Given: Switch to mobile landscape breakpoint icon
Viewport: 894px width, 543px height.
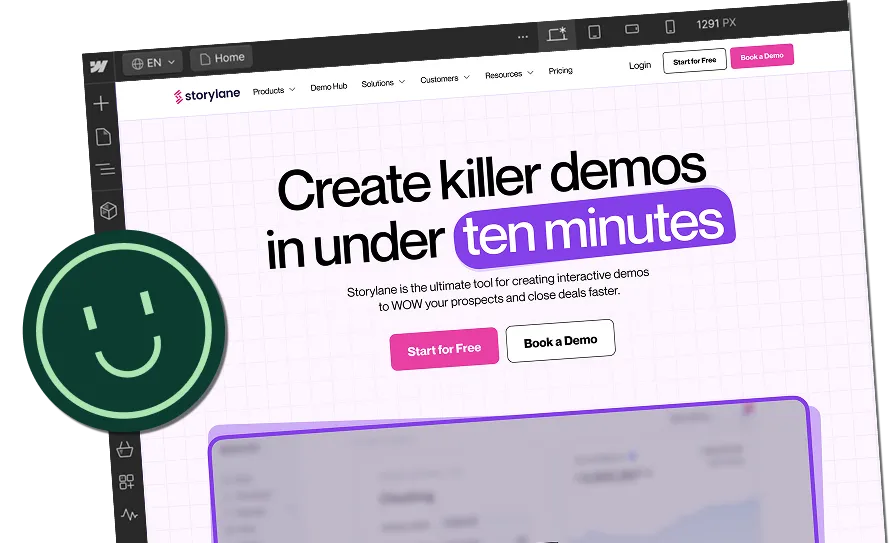Looking at the screenshot, I should [x=632, y=29].
